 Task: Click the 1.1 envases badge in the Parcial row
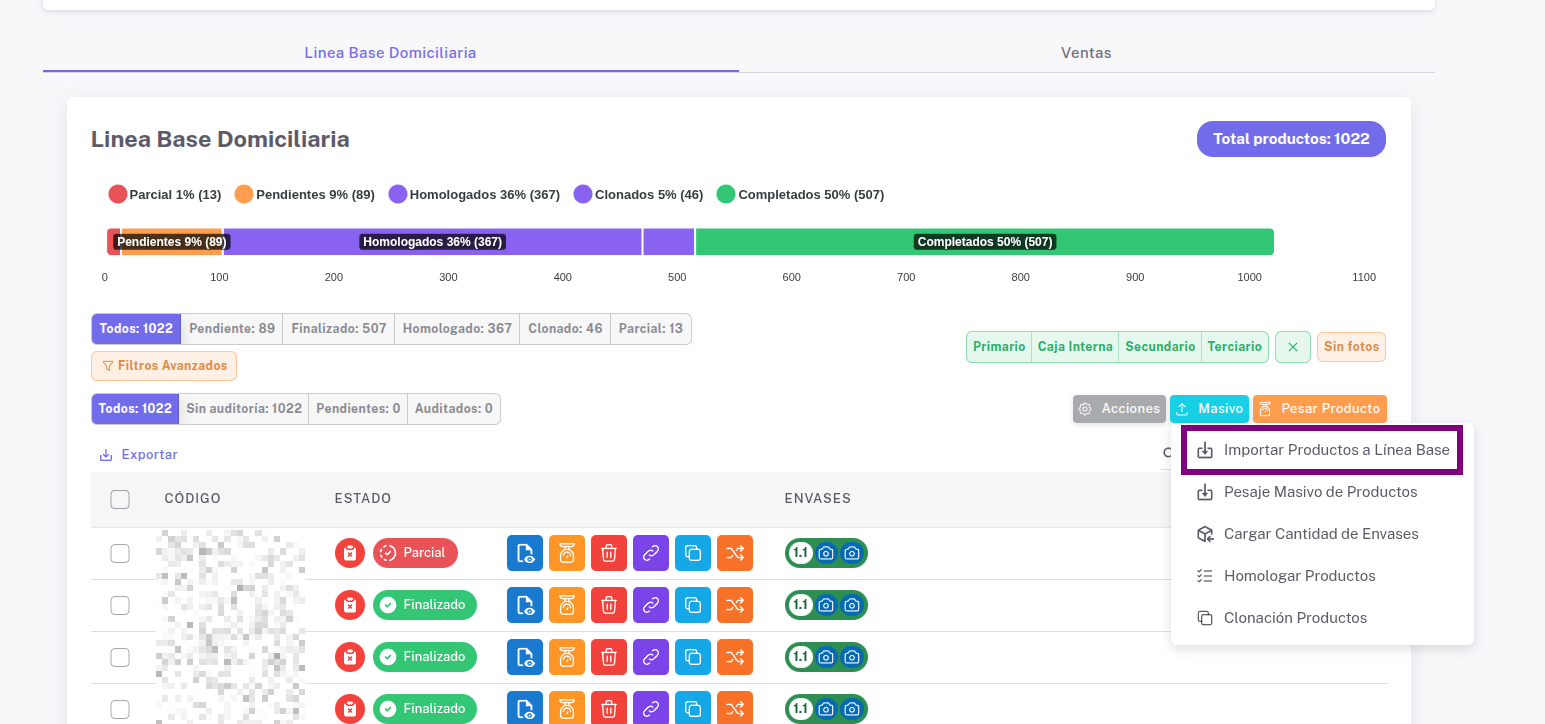[x=800, y=553]
